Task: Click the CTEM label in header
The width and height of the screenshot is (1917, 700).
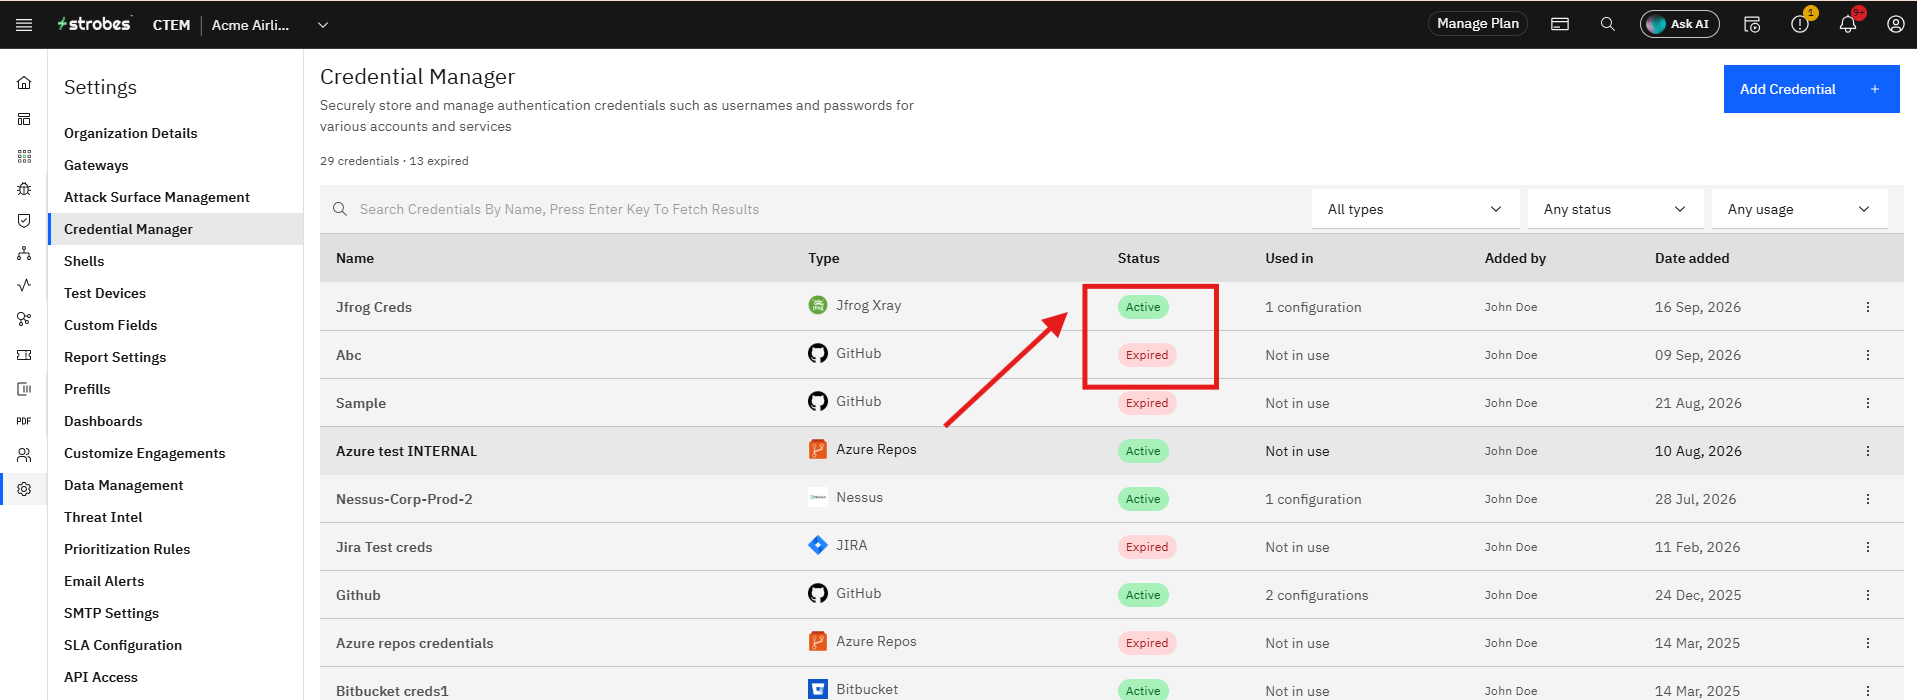Action: click(171, 25)
